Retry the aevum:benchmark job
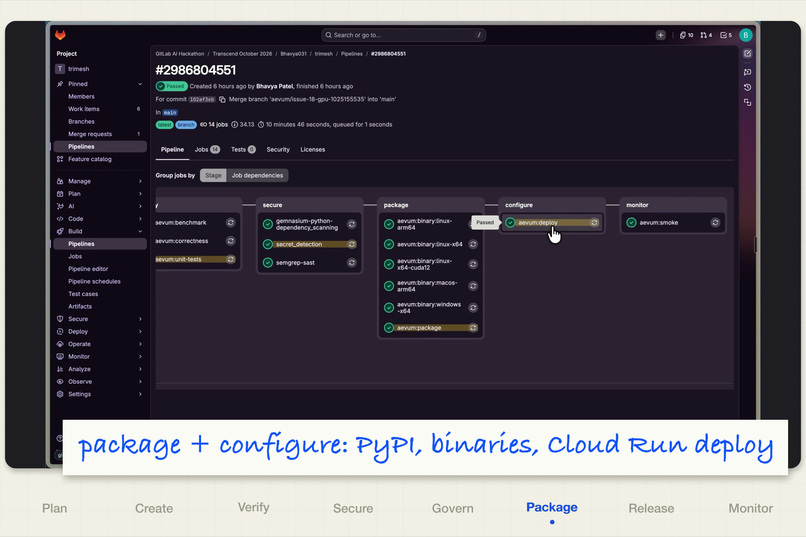The height and width of the screenshot is (537, 806). click(x=230, y=223)
